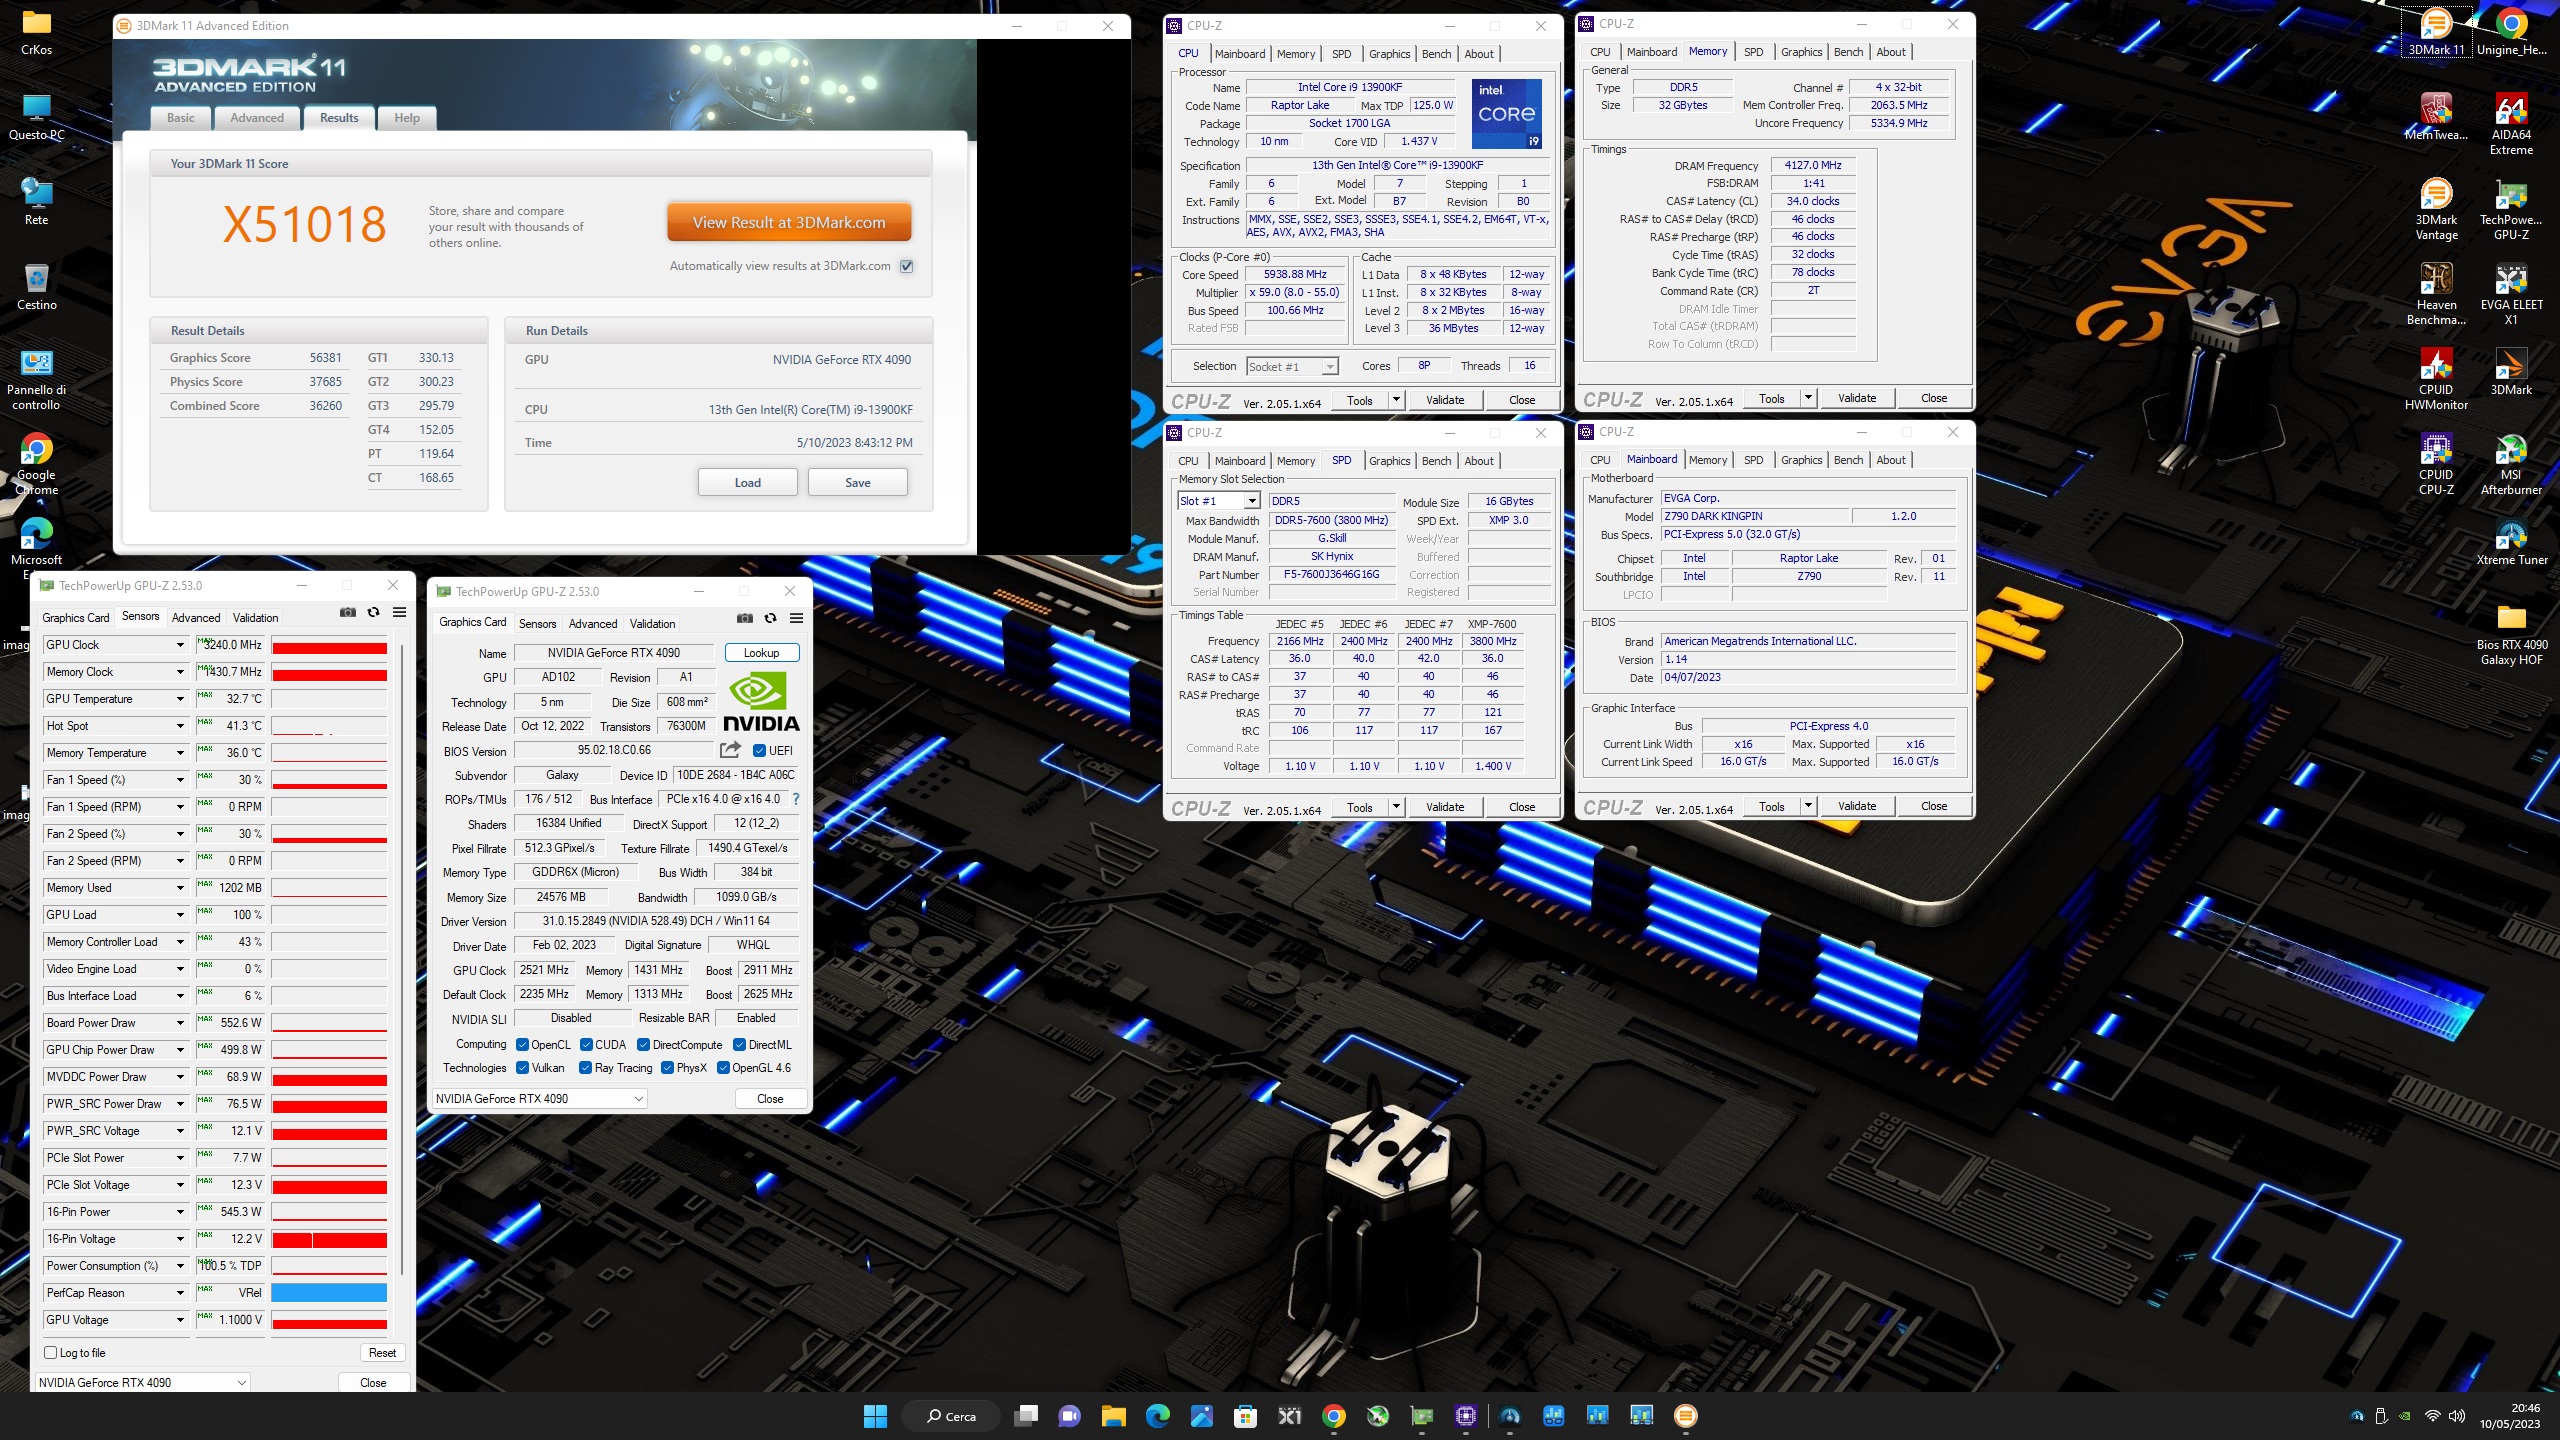Click GPU-Z Sensors vertical scrollbar
The height and width of the screenshot is (1440, 2560).
(x=402, y=960)
